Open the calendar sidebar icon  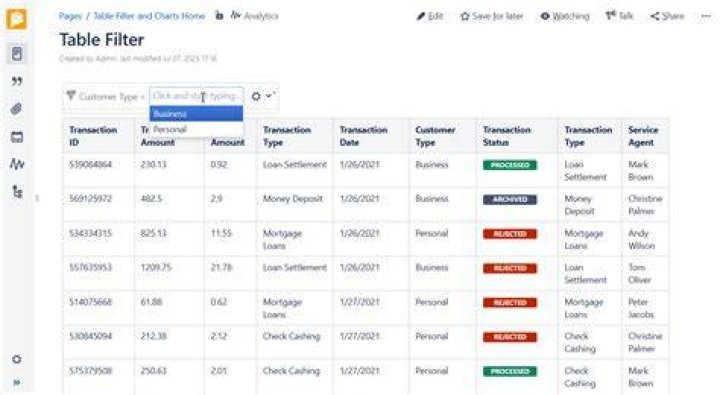pyautogui.click(x=17, y=137)
